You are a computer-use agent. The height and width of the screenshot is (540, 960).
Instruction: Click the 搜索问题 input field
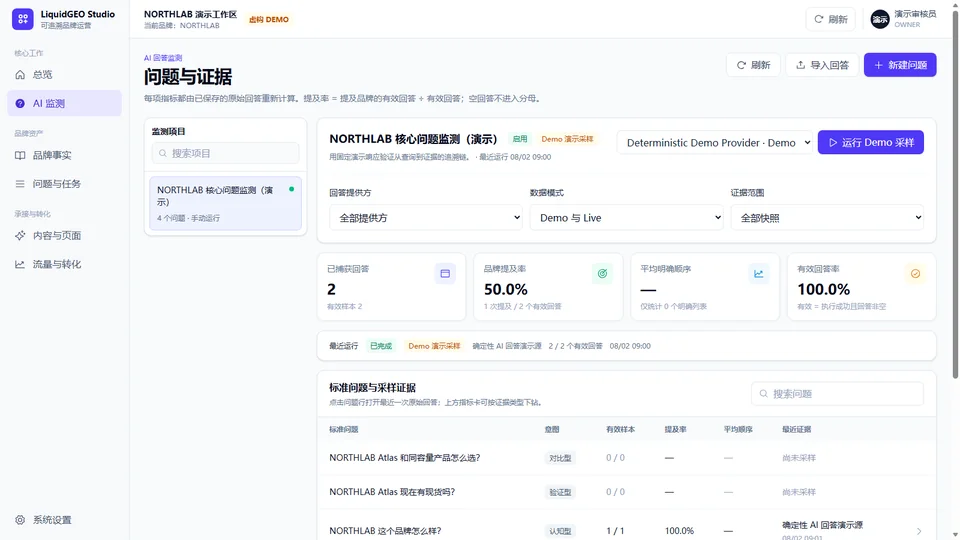click(x=837, y=394)
